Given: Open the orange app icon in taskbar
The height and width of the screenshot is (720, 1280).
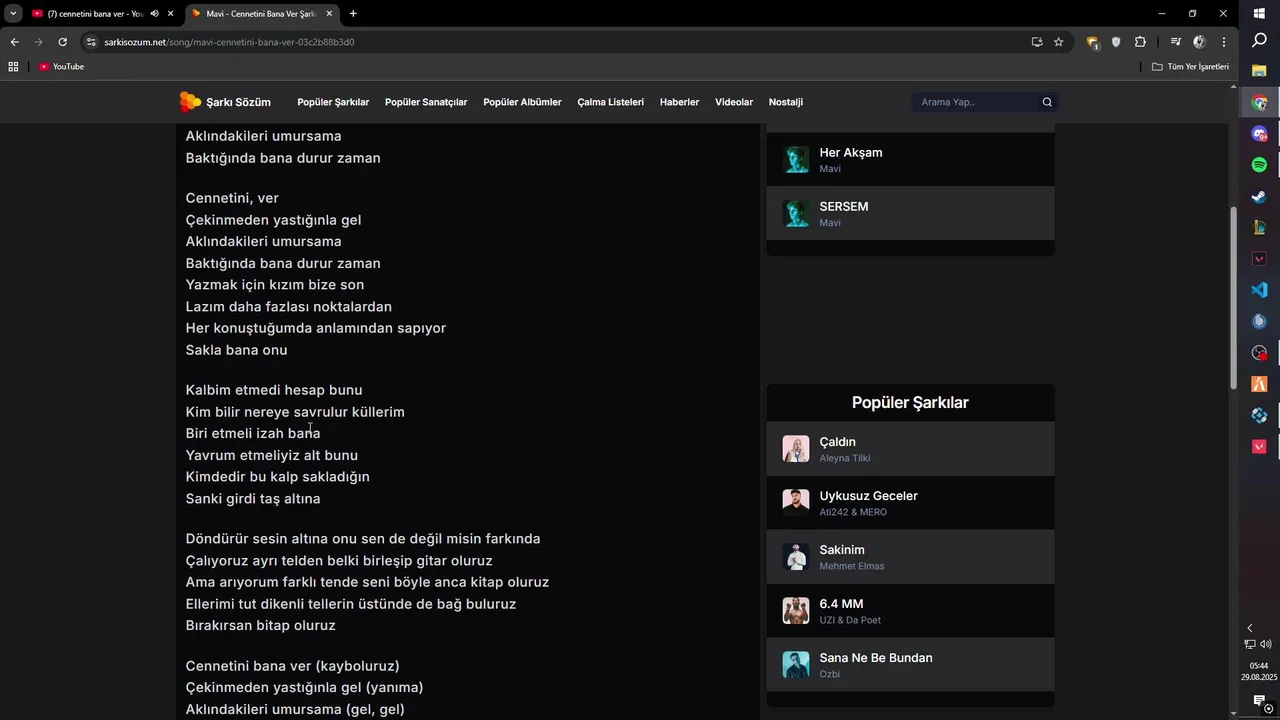Looking at the screenshot, I should 1260,384.
